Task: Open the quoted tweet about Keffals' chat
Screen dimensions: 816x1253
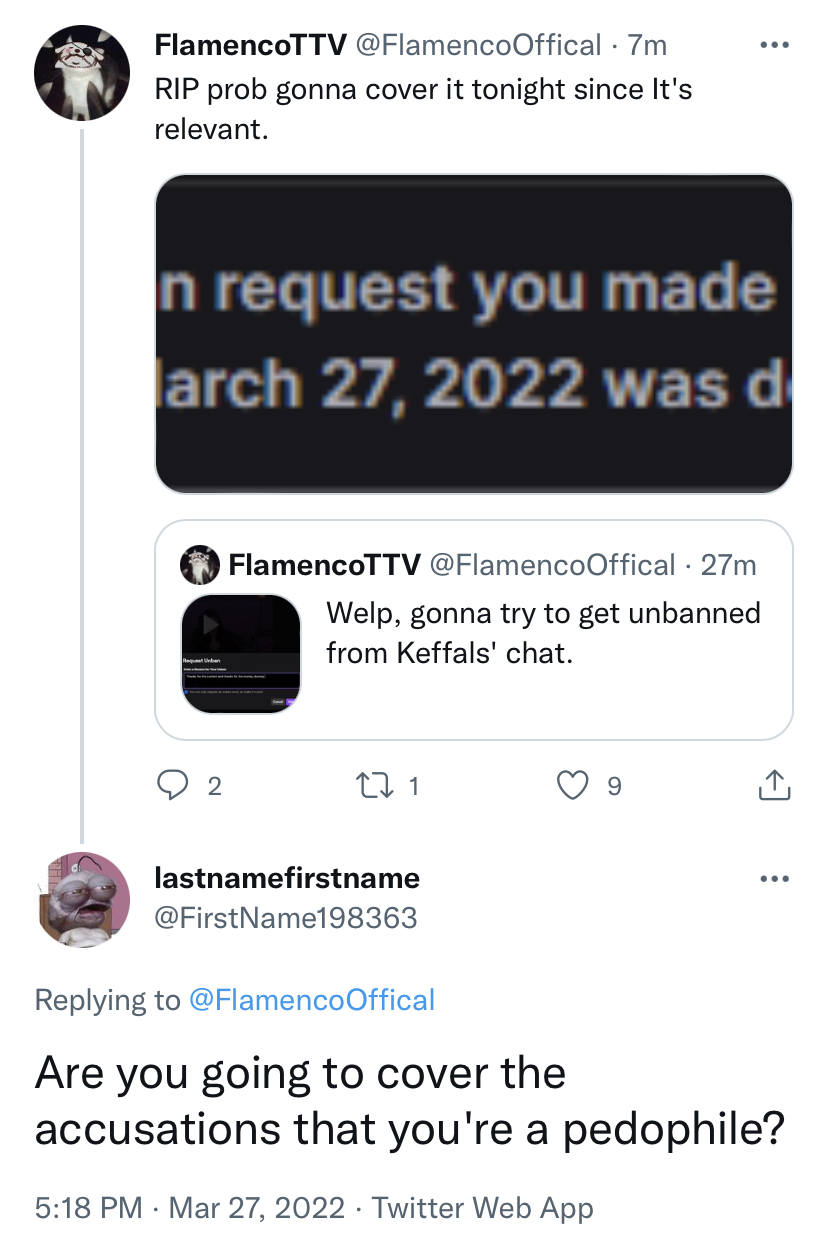Action: (x=543, y=634)
